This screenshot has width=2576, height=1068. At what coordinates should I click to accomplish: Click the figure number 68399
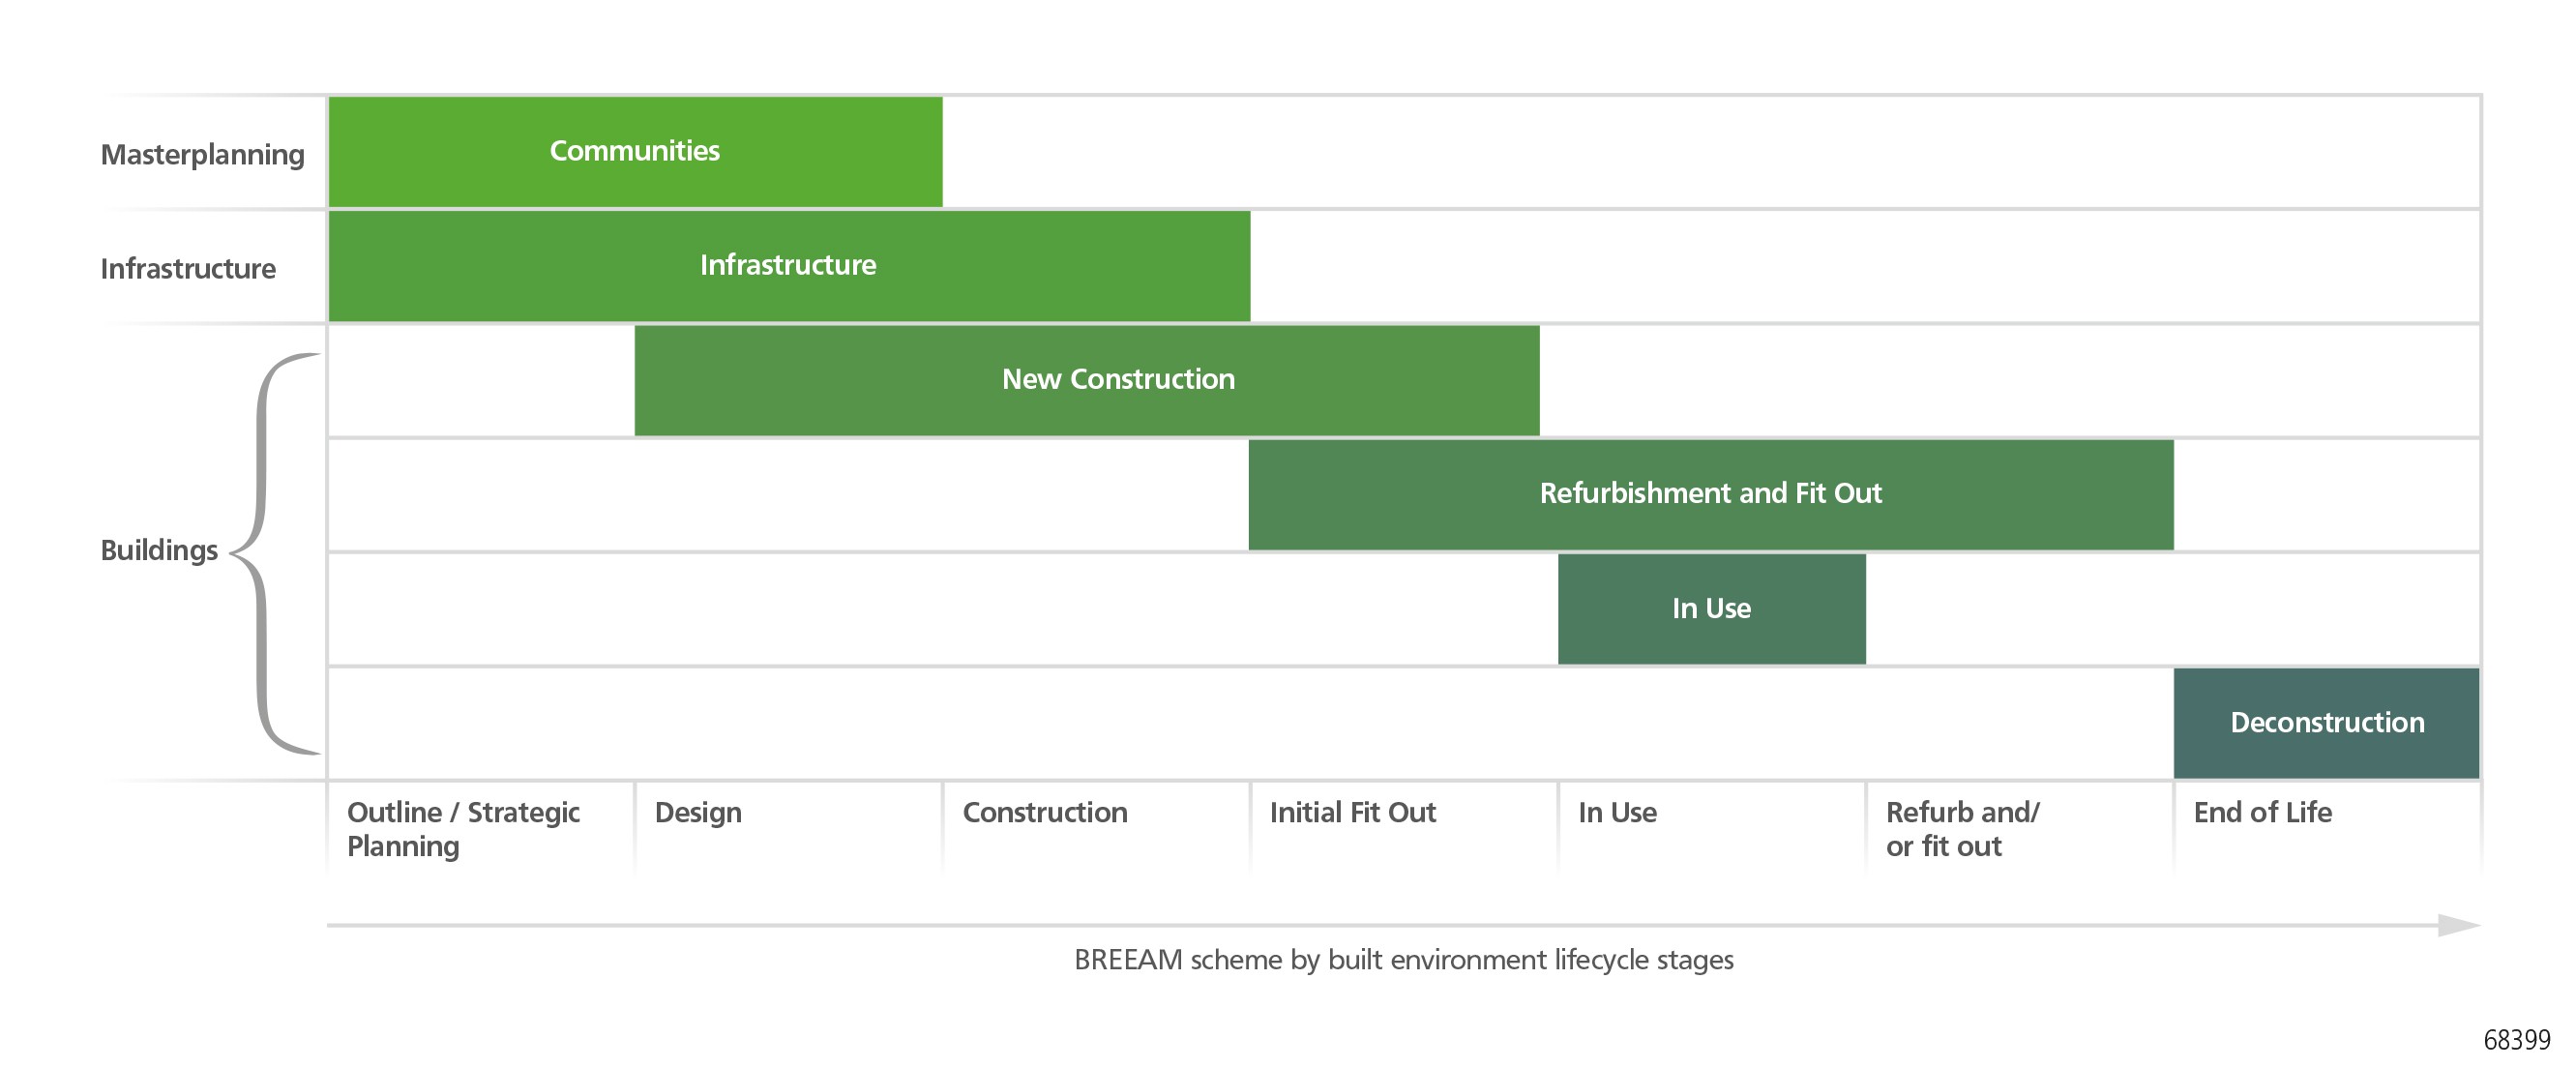(2517, 1040)
